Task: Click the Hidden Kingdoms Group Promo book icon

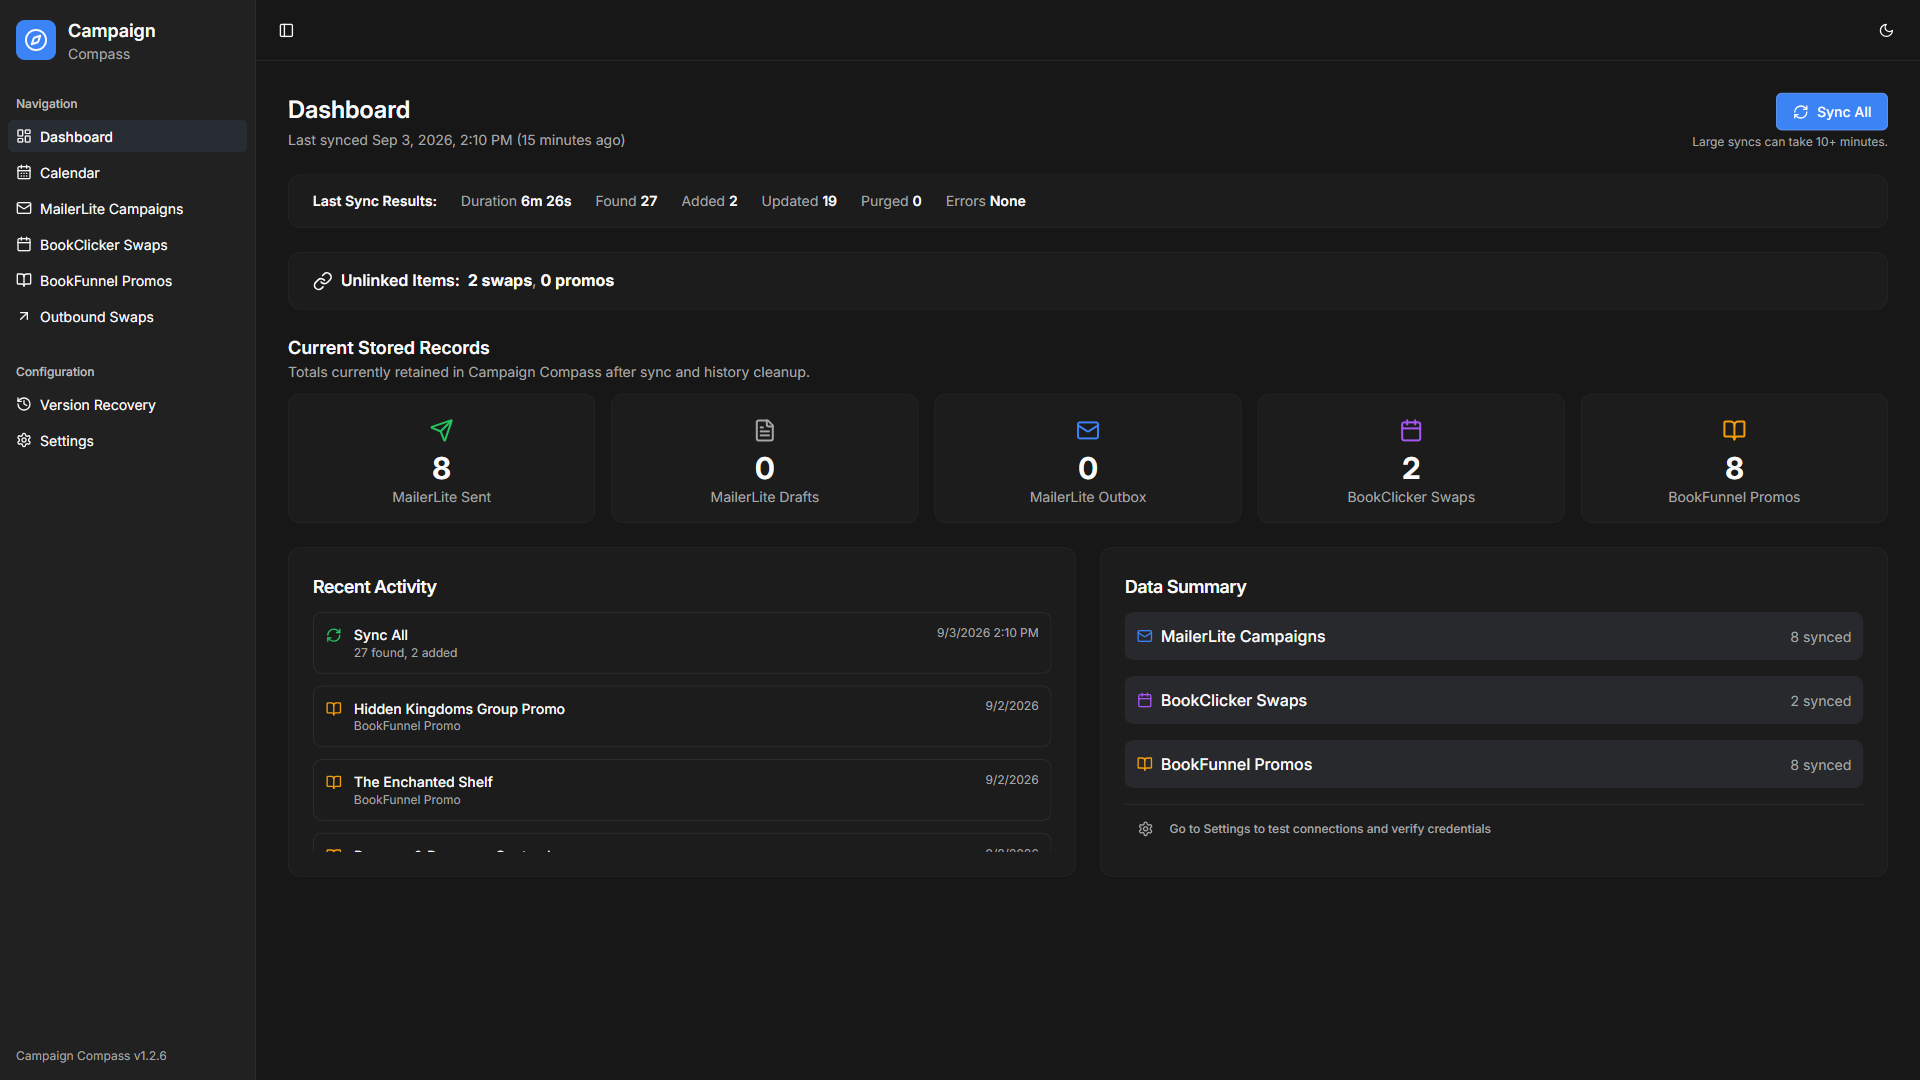Action: tap(334, 708)
